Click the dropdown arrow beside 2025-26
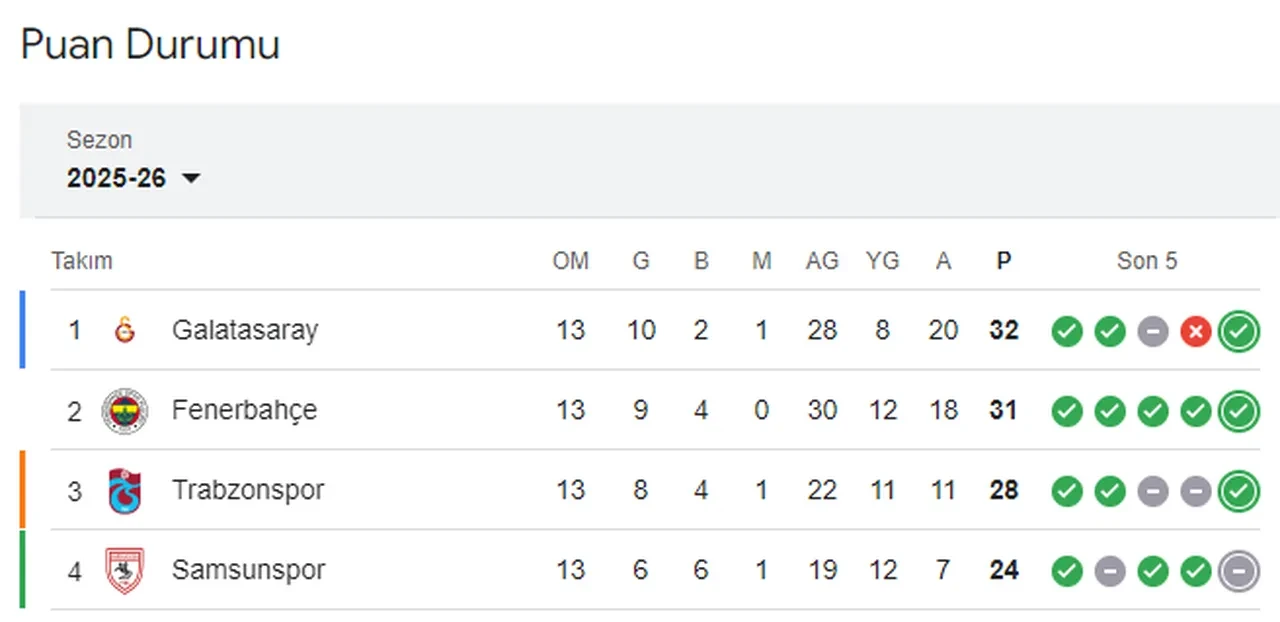The image size is (1280, 622). click(191, 178)
